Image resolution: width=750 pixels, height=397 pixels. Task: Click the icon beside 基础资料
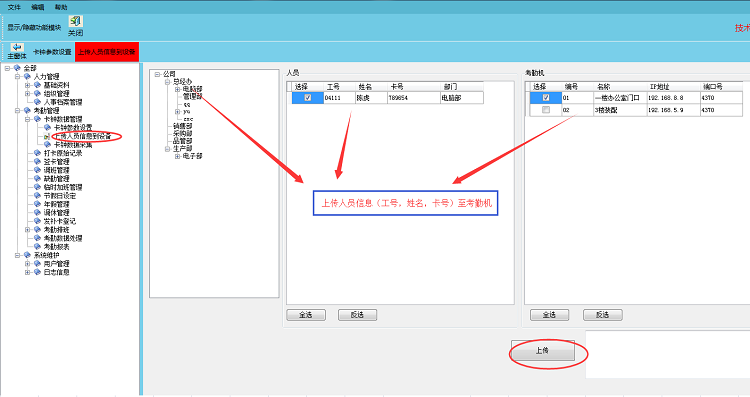pyautogui.click(x=37, y=85)
